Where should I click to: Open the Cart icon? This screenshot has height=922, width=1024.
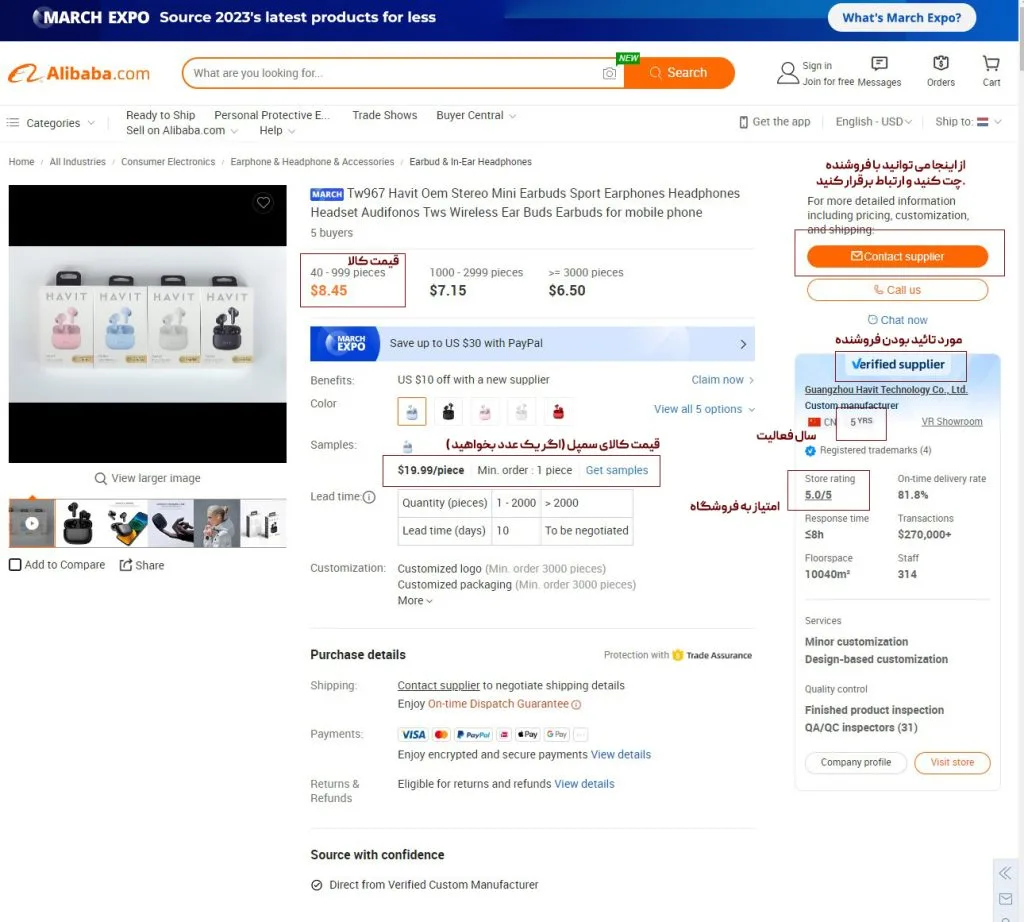(x=991, y=63)
